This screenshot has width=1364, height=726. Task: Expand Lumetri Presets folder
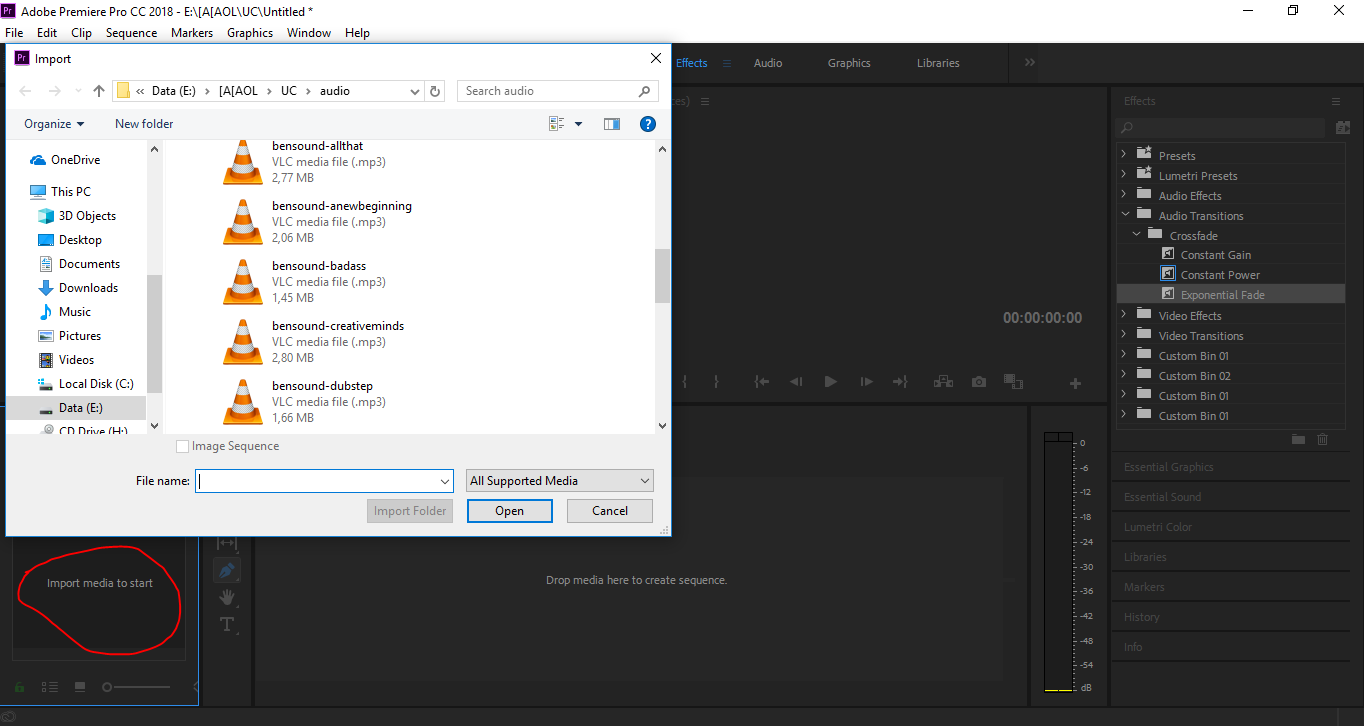[x=1123, y=175]
